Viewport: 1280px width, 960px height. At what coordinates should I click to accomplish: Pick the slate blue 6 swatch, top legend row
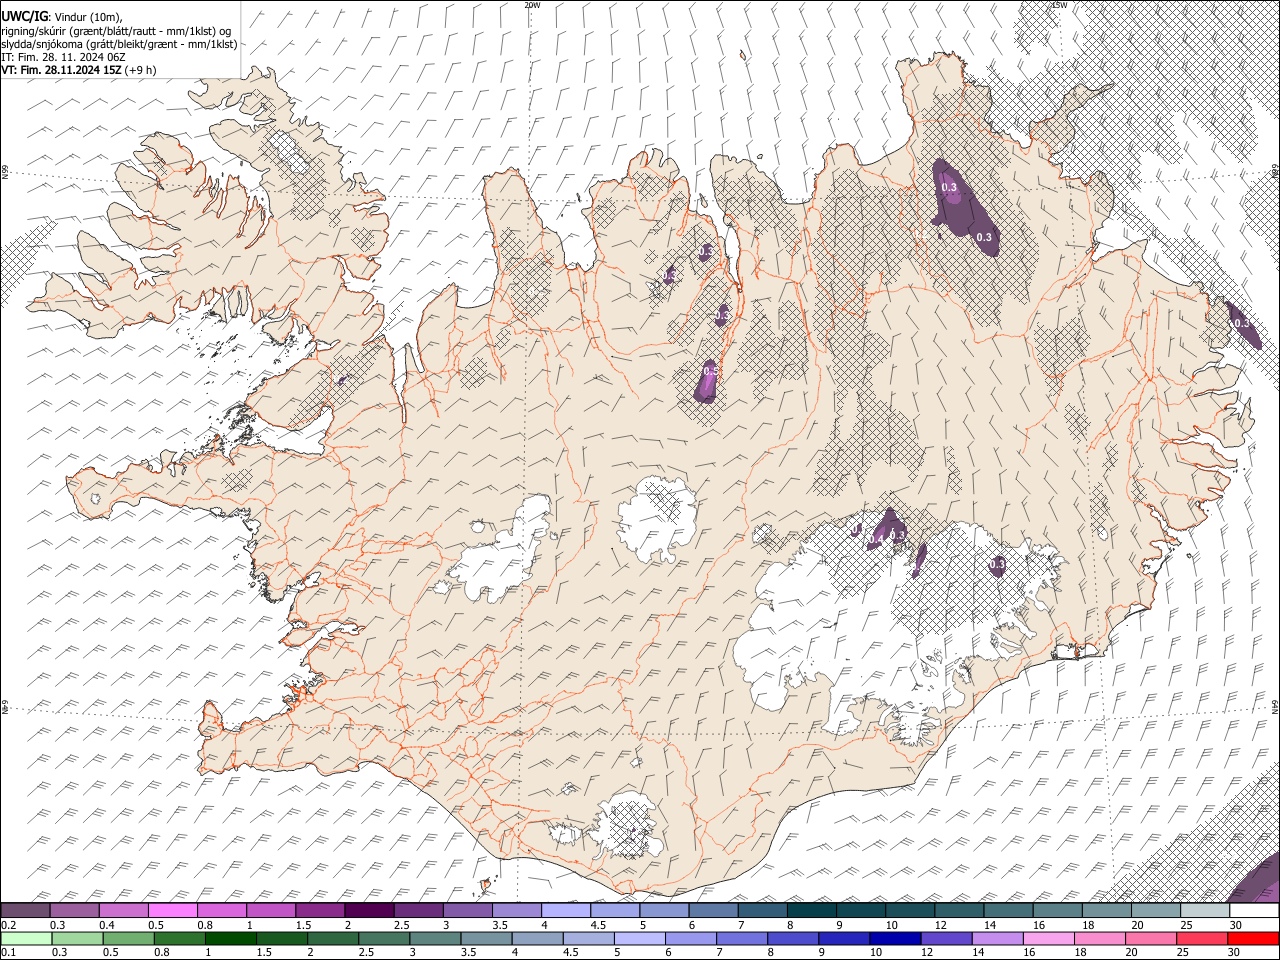[714, 911]
